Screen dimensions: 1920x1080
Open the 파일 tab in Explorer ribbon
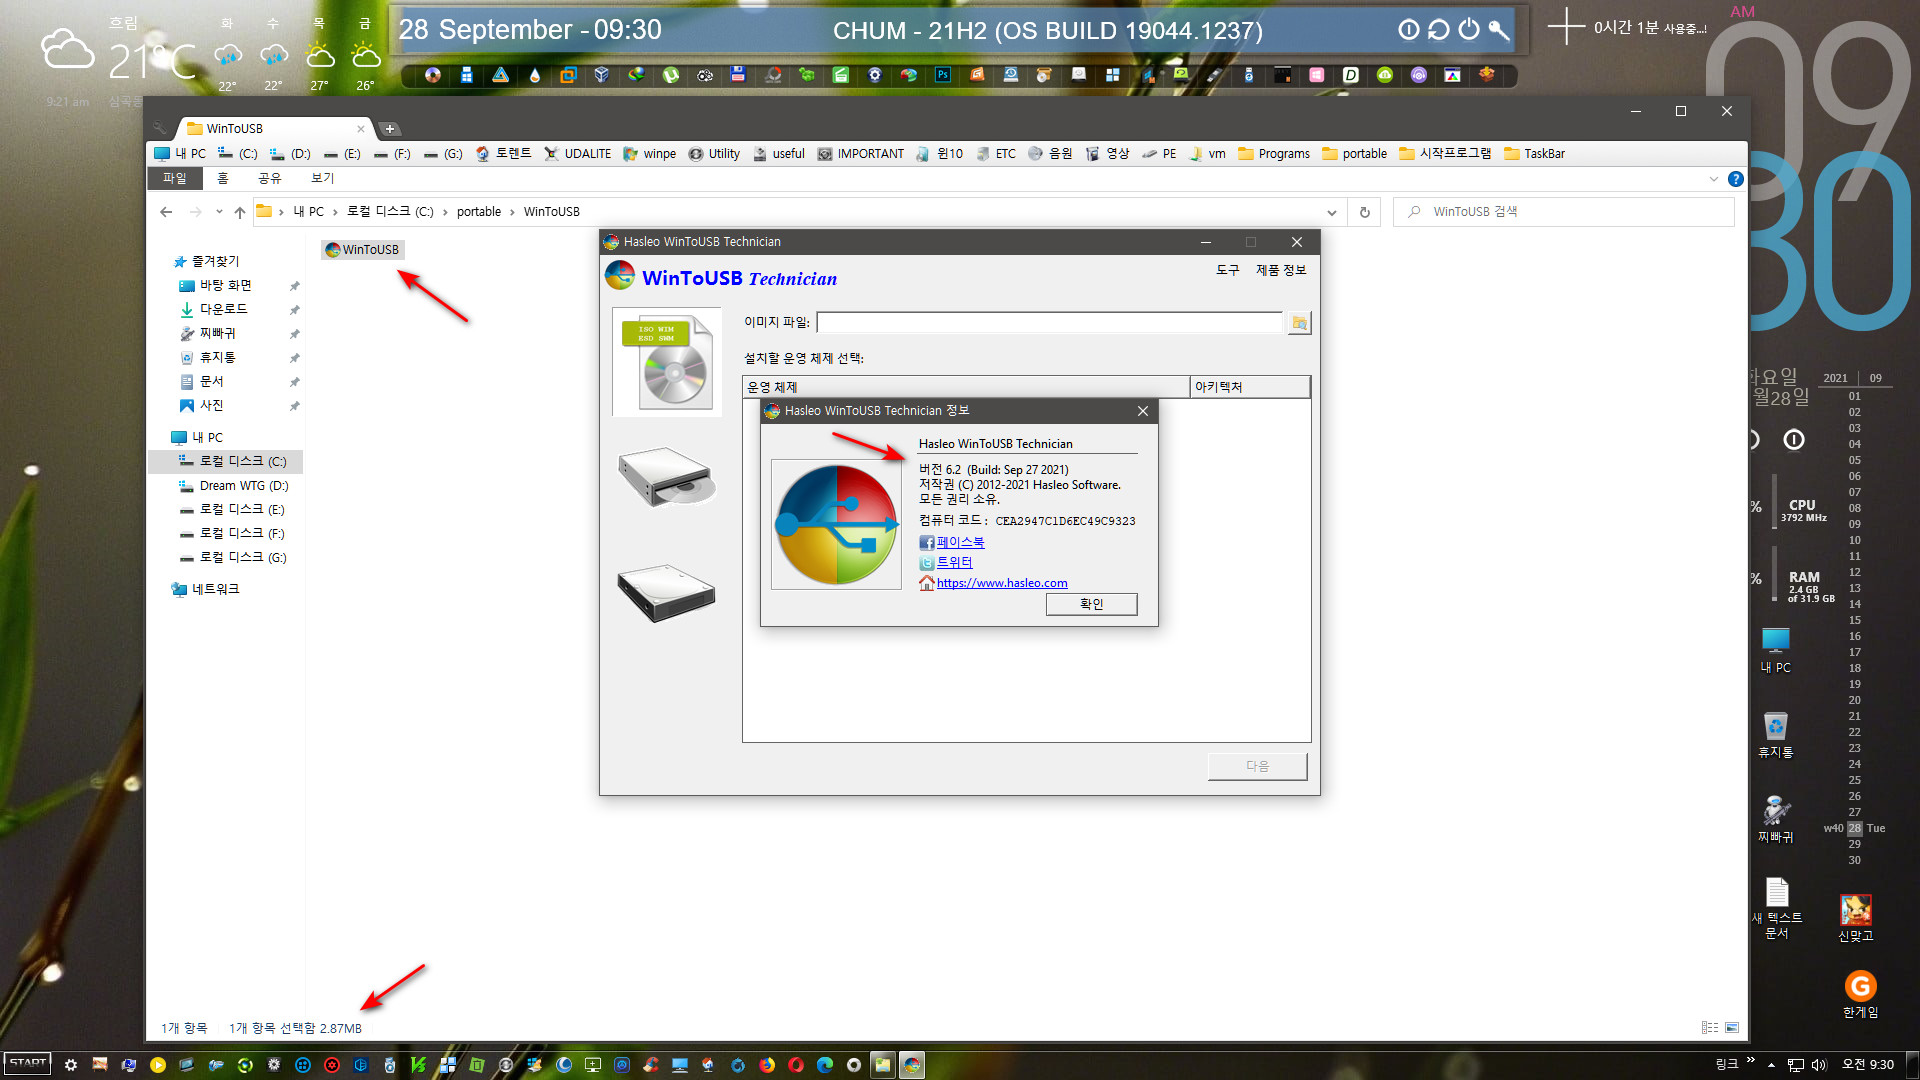[175, 178]
